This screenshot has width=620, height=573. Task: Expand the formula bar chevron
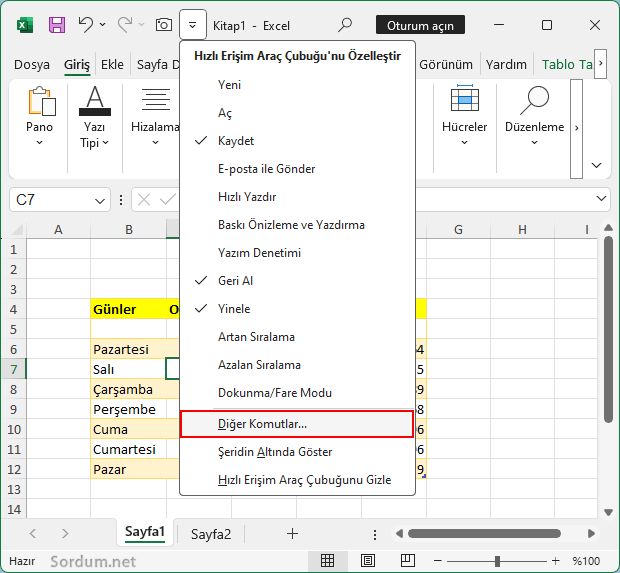tap(601, 198)
